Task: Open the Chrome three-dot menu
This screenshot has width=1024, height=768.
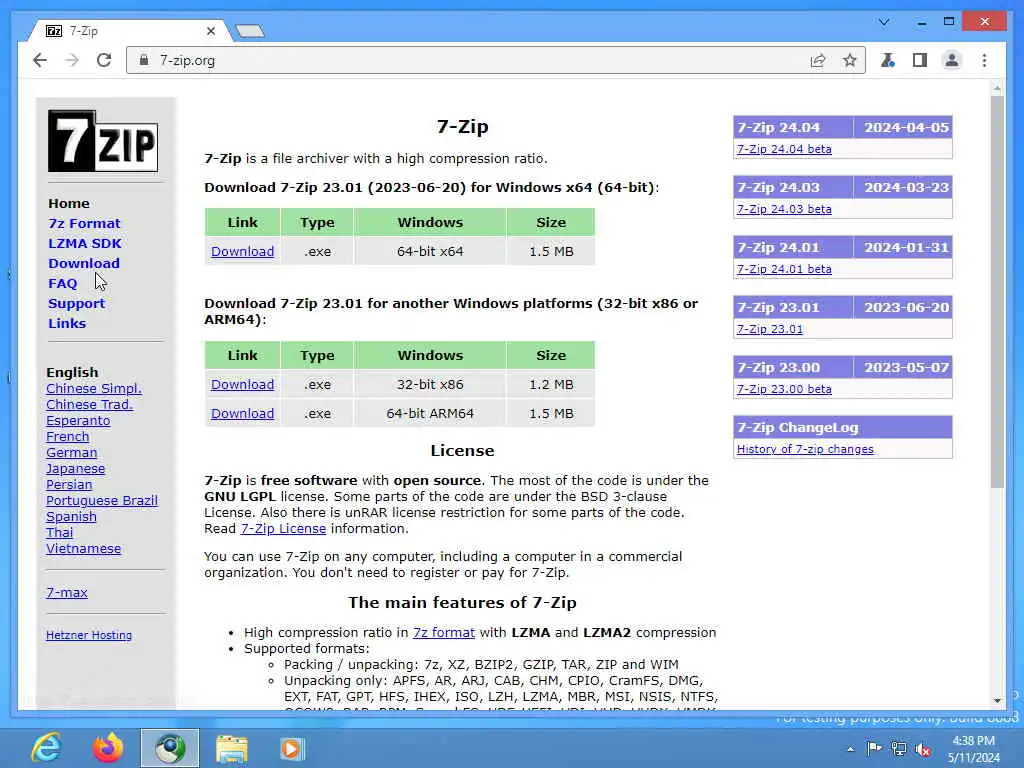Action: [x=984, y=61]
